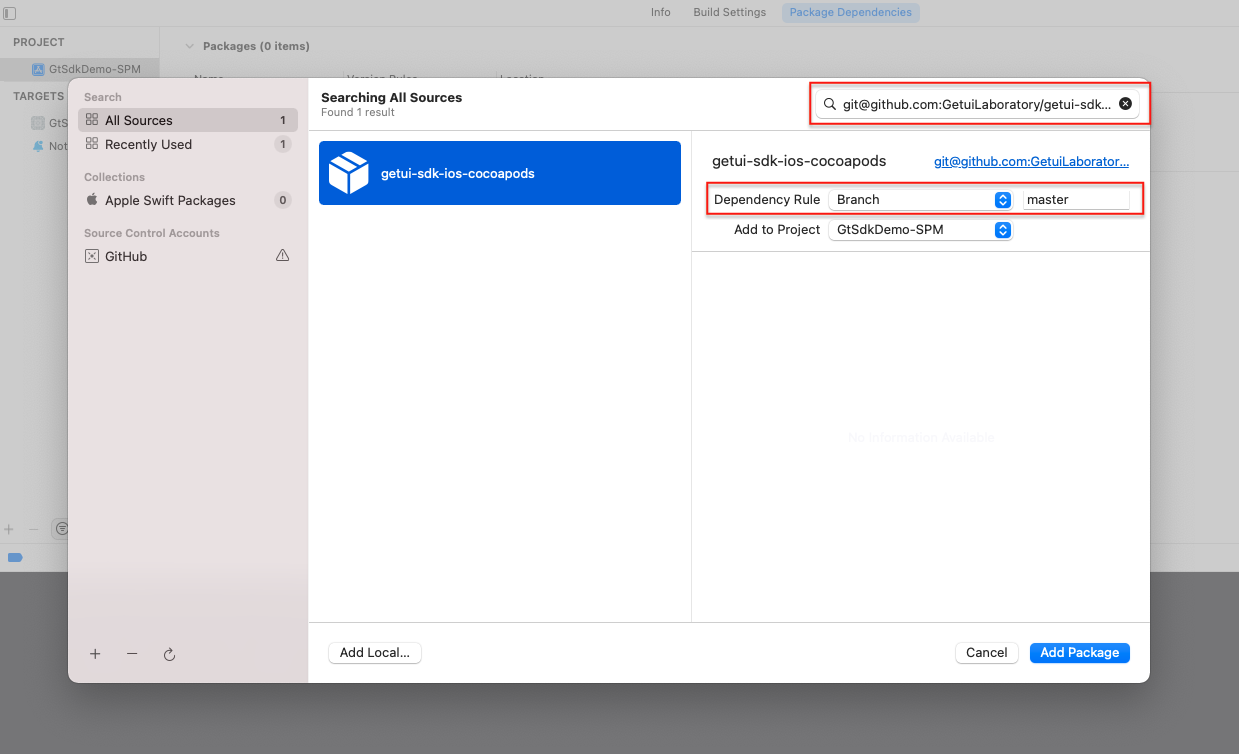Select Recently Used in sidebar
1239x754 pixels.
point(188,144)
